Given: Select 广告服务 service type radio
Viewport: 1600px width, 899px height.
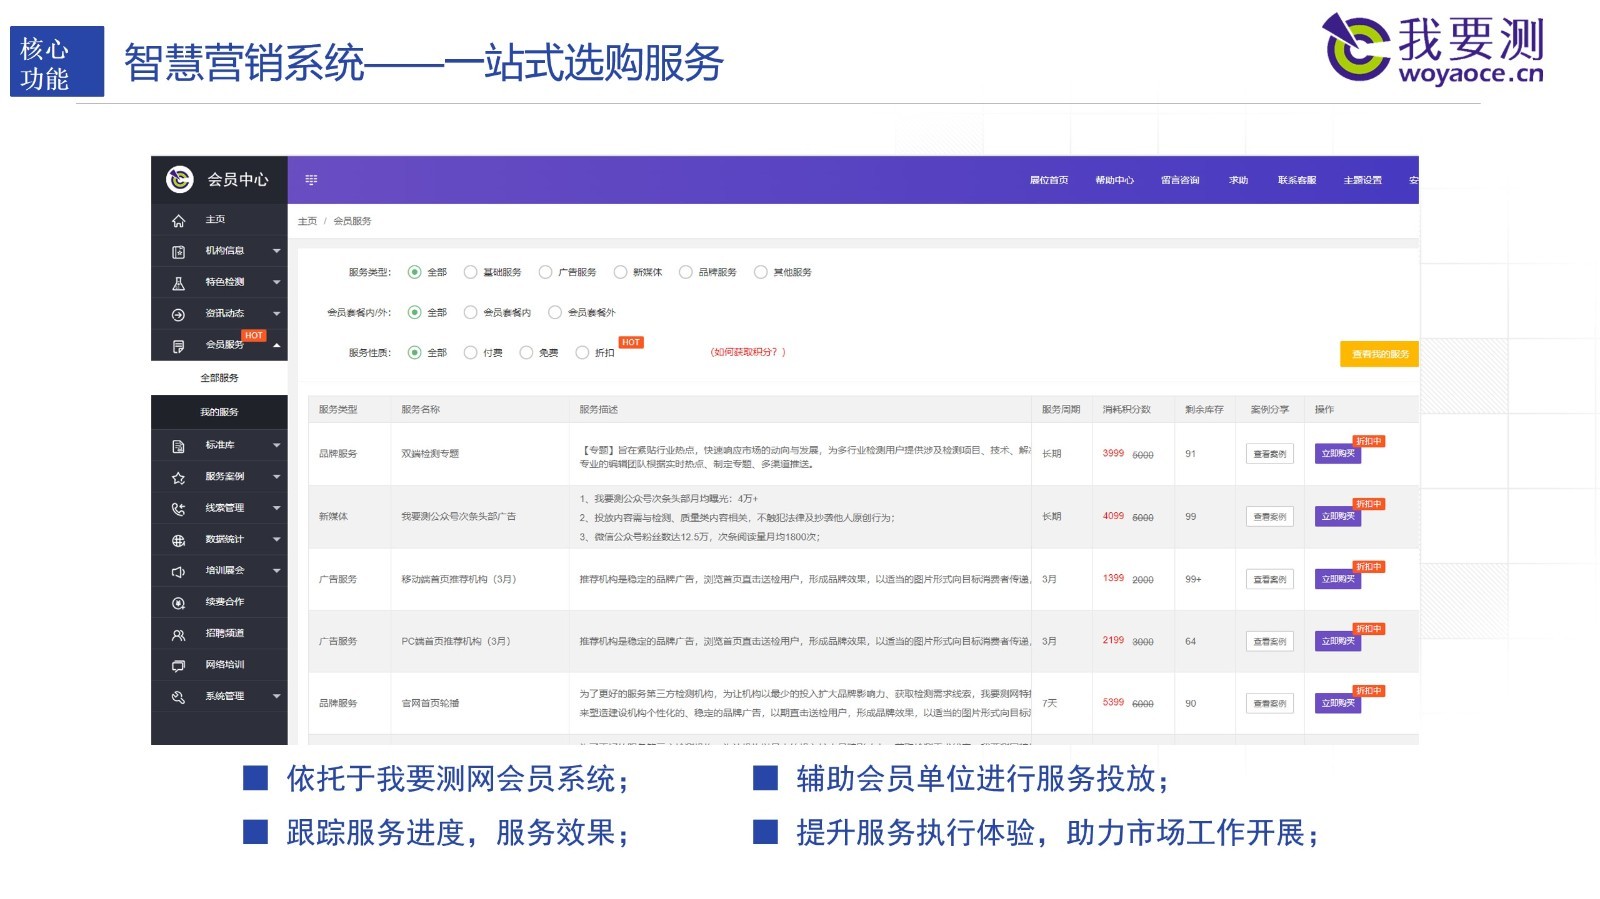Looking at the screenshot, I should point(545,272).
